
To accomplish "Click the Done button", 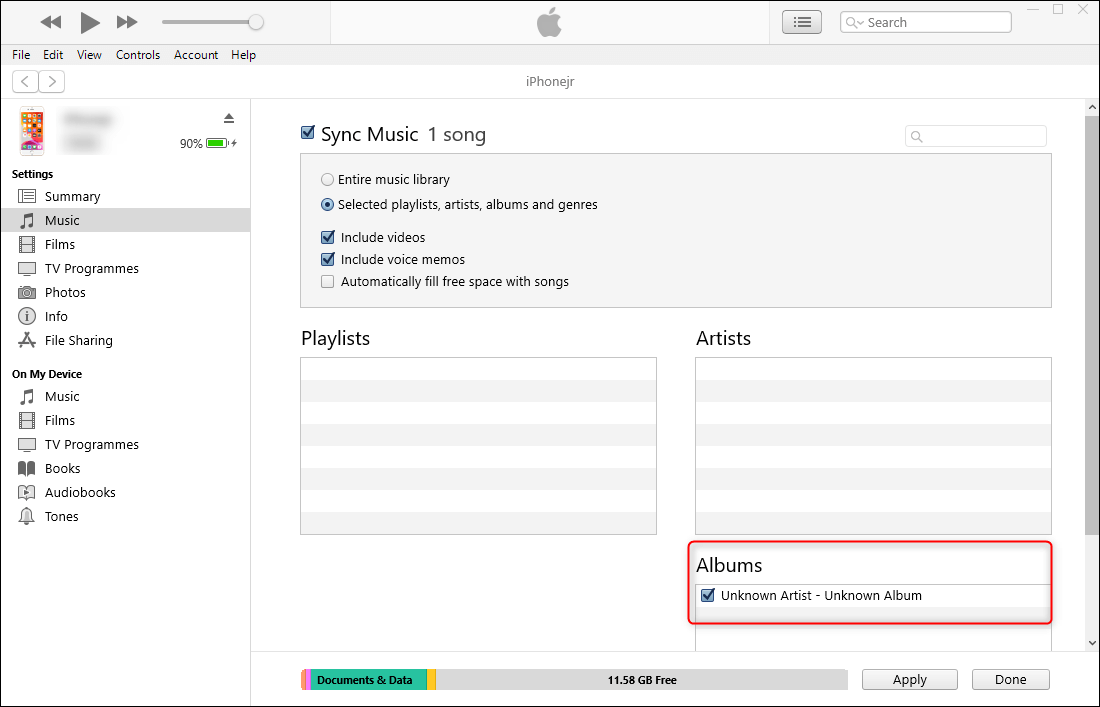I will (1010, 680).
